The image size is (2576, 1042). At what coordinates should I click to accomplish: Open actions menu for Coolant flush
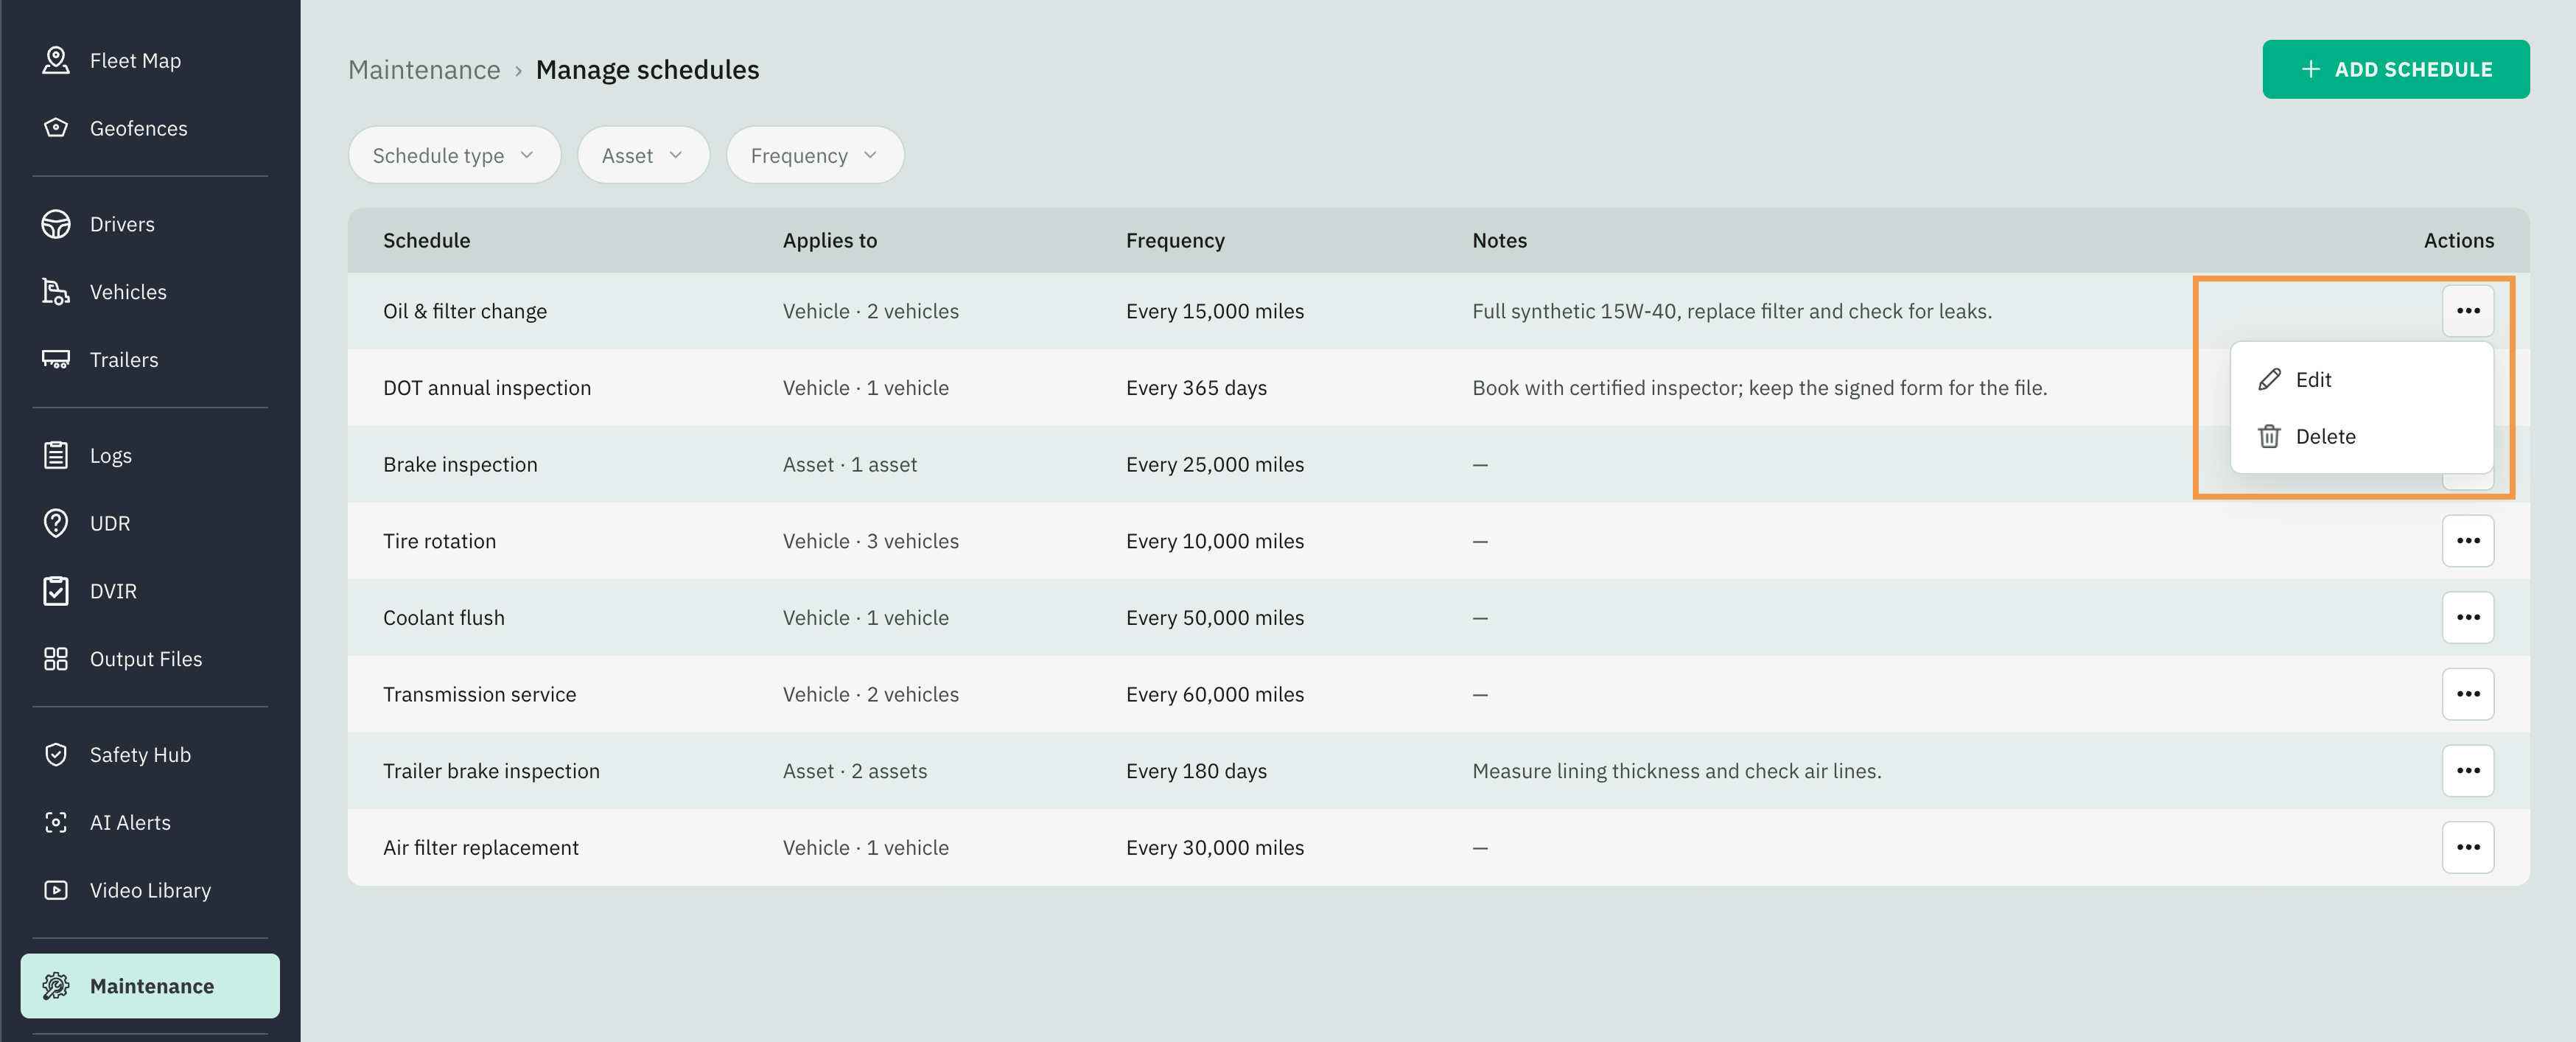click(x=2468, y=617)
